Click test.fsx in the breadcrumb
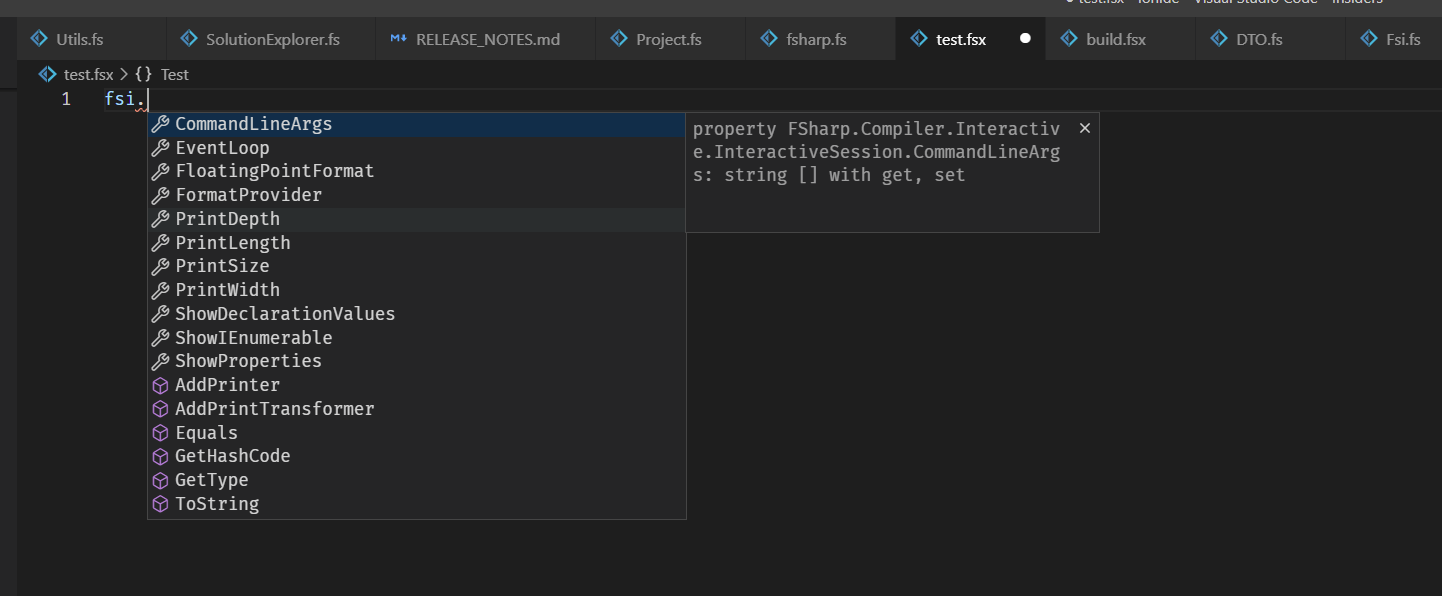Viewport: 1442px width, 596px height. click(89, 74)
